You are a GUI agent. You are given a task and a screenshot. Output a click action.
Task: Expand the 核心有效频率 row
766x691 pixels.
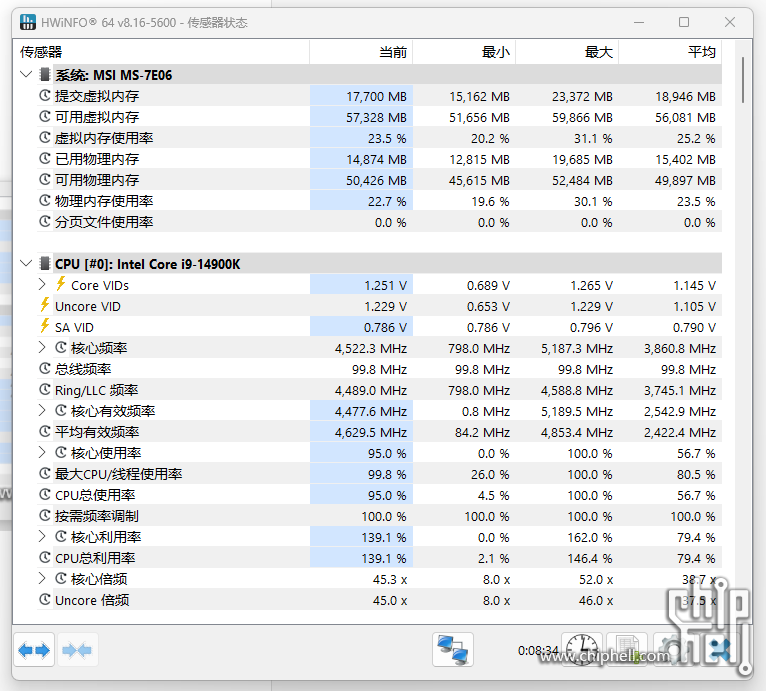(42, 410)
